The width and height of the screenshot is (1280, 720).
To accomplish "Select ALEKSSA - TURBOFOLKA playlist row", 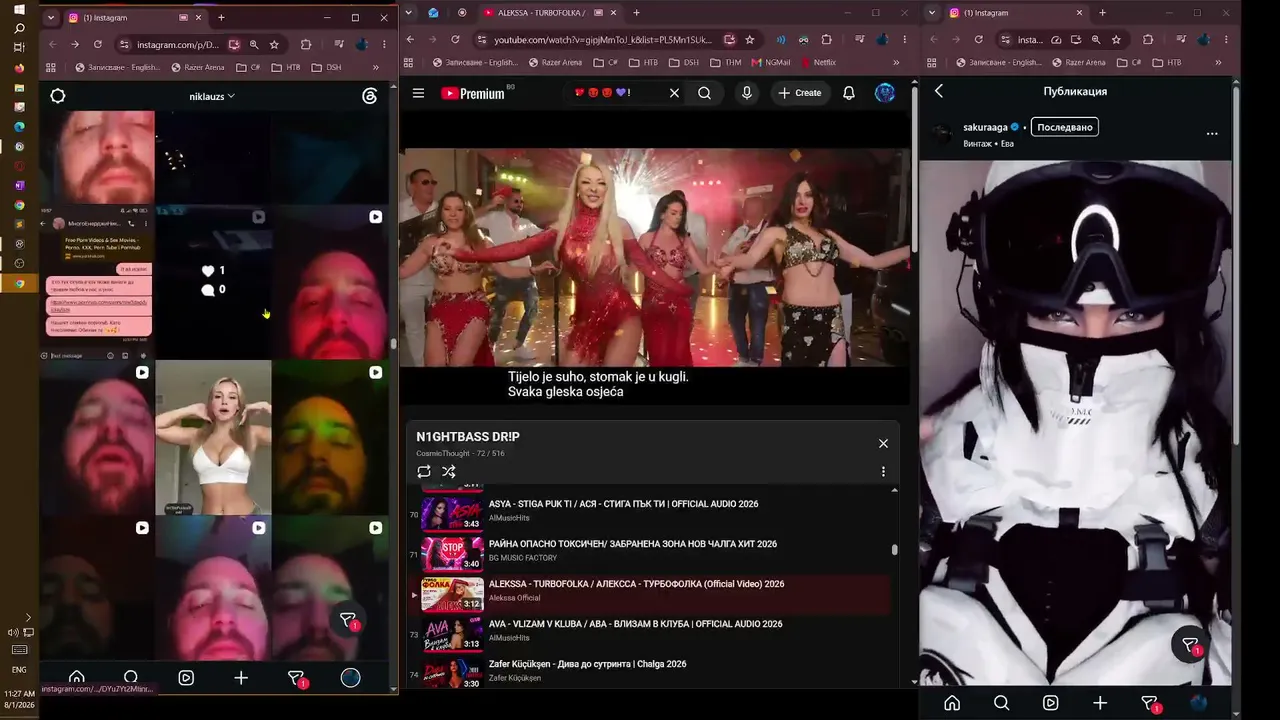I will coord(648,594).
